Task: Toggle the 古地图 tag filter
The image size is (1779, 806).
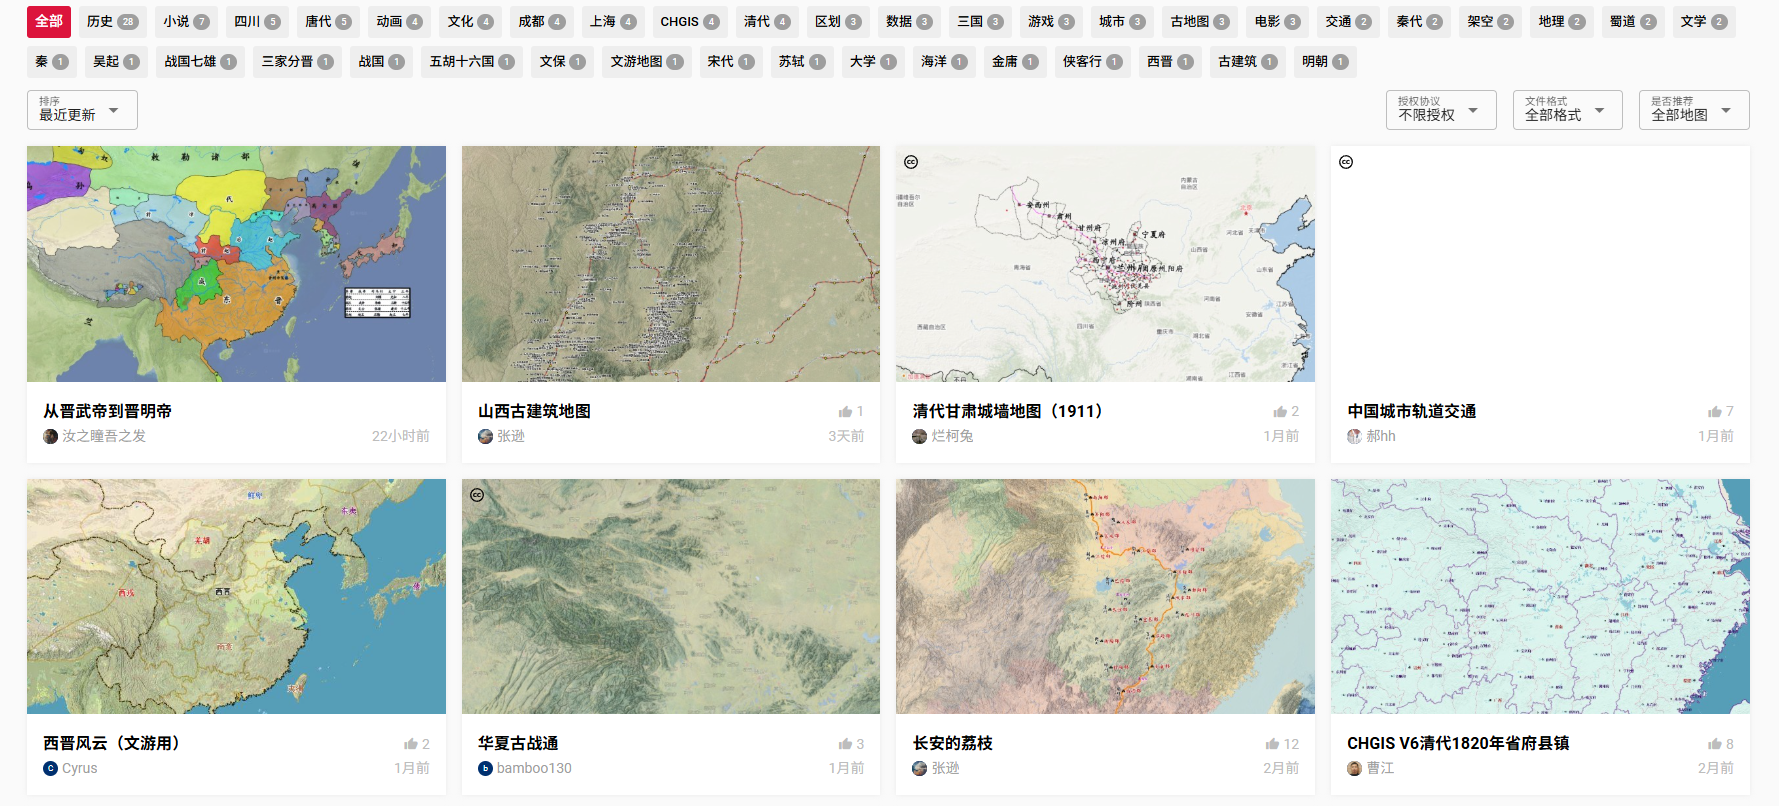Action: 1199,21
